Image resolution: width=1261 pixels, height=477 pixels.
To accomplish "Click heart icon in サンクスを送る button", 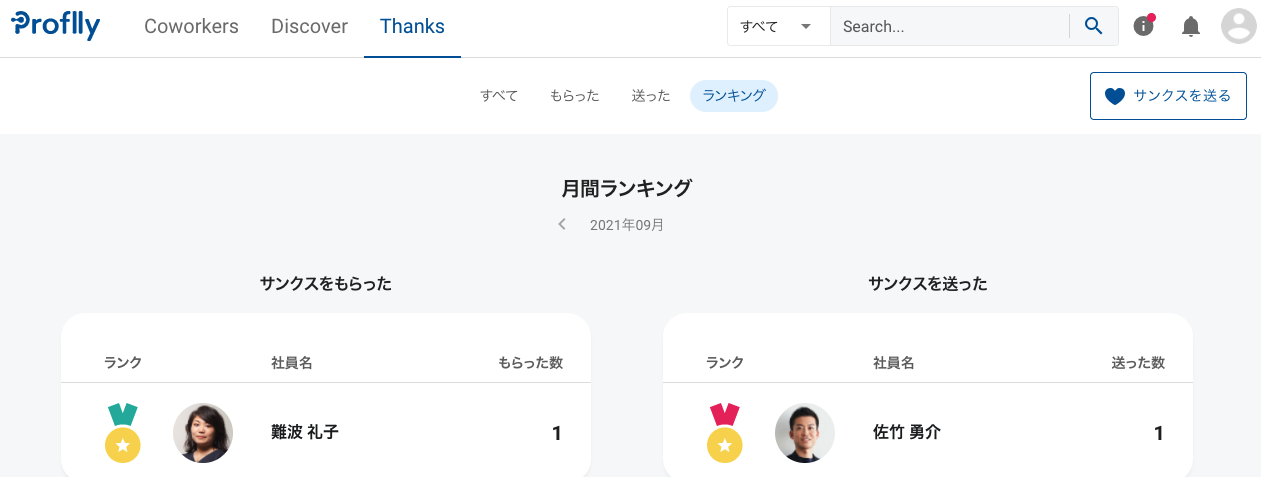I will [1115, 96].
